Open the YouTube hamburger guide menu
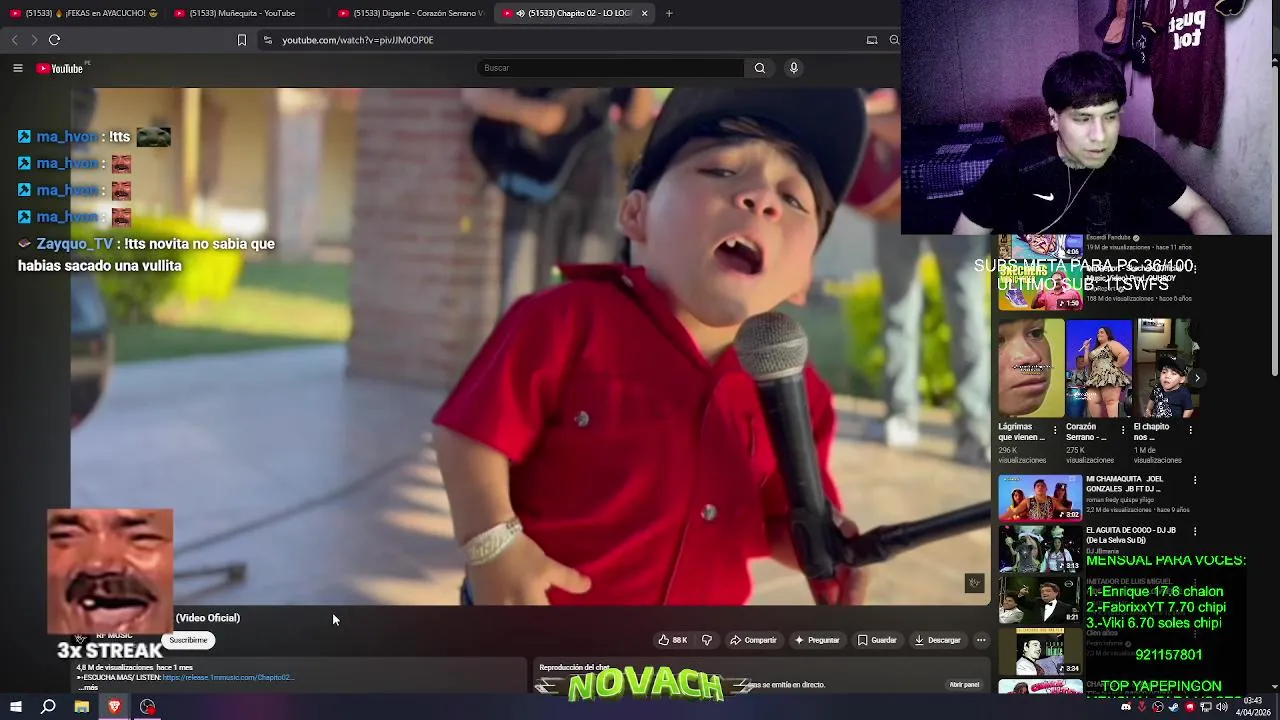This screenshot has height=720, width=1280. (x=17, y=68)
